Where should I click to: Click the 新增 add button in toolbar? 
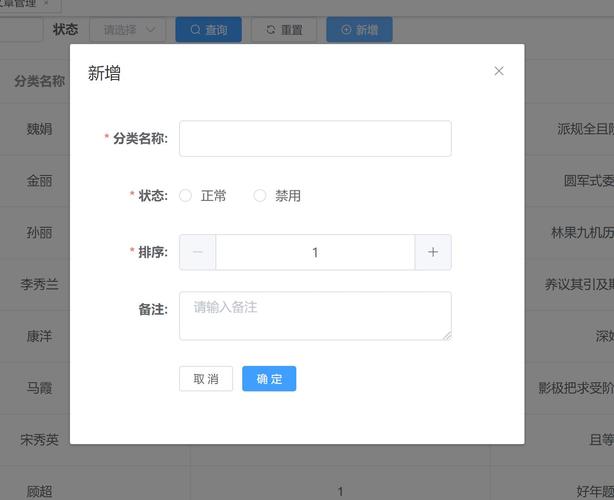359,30
